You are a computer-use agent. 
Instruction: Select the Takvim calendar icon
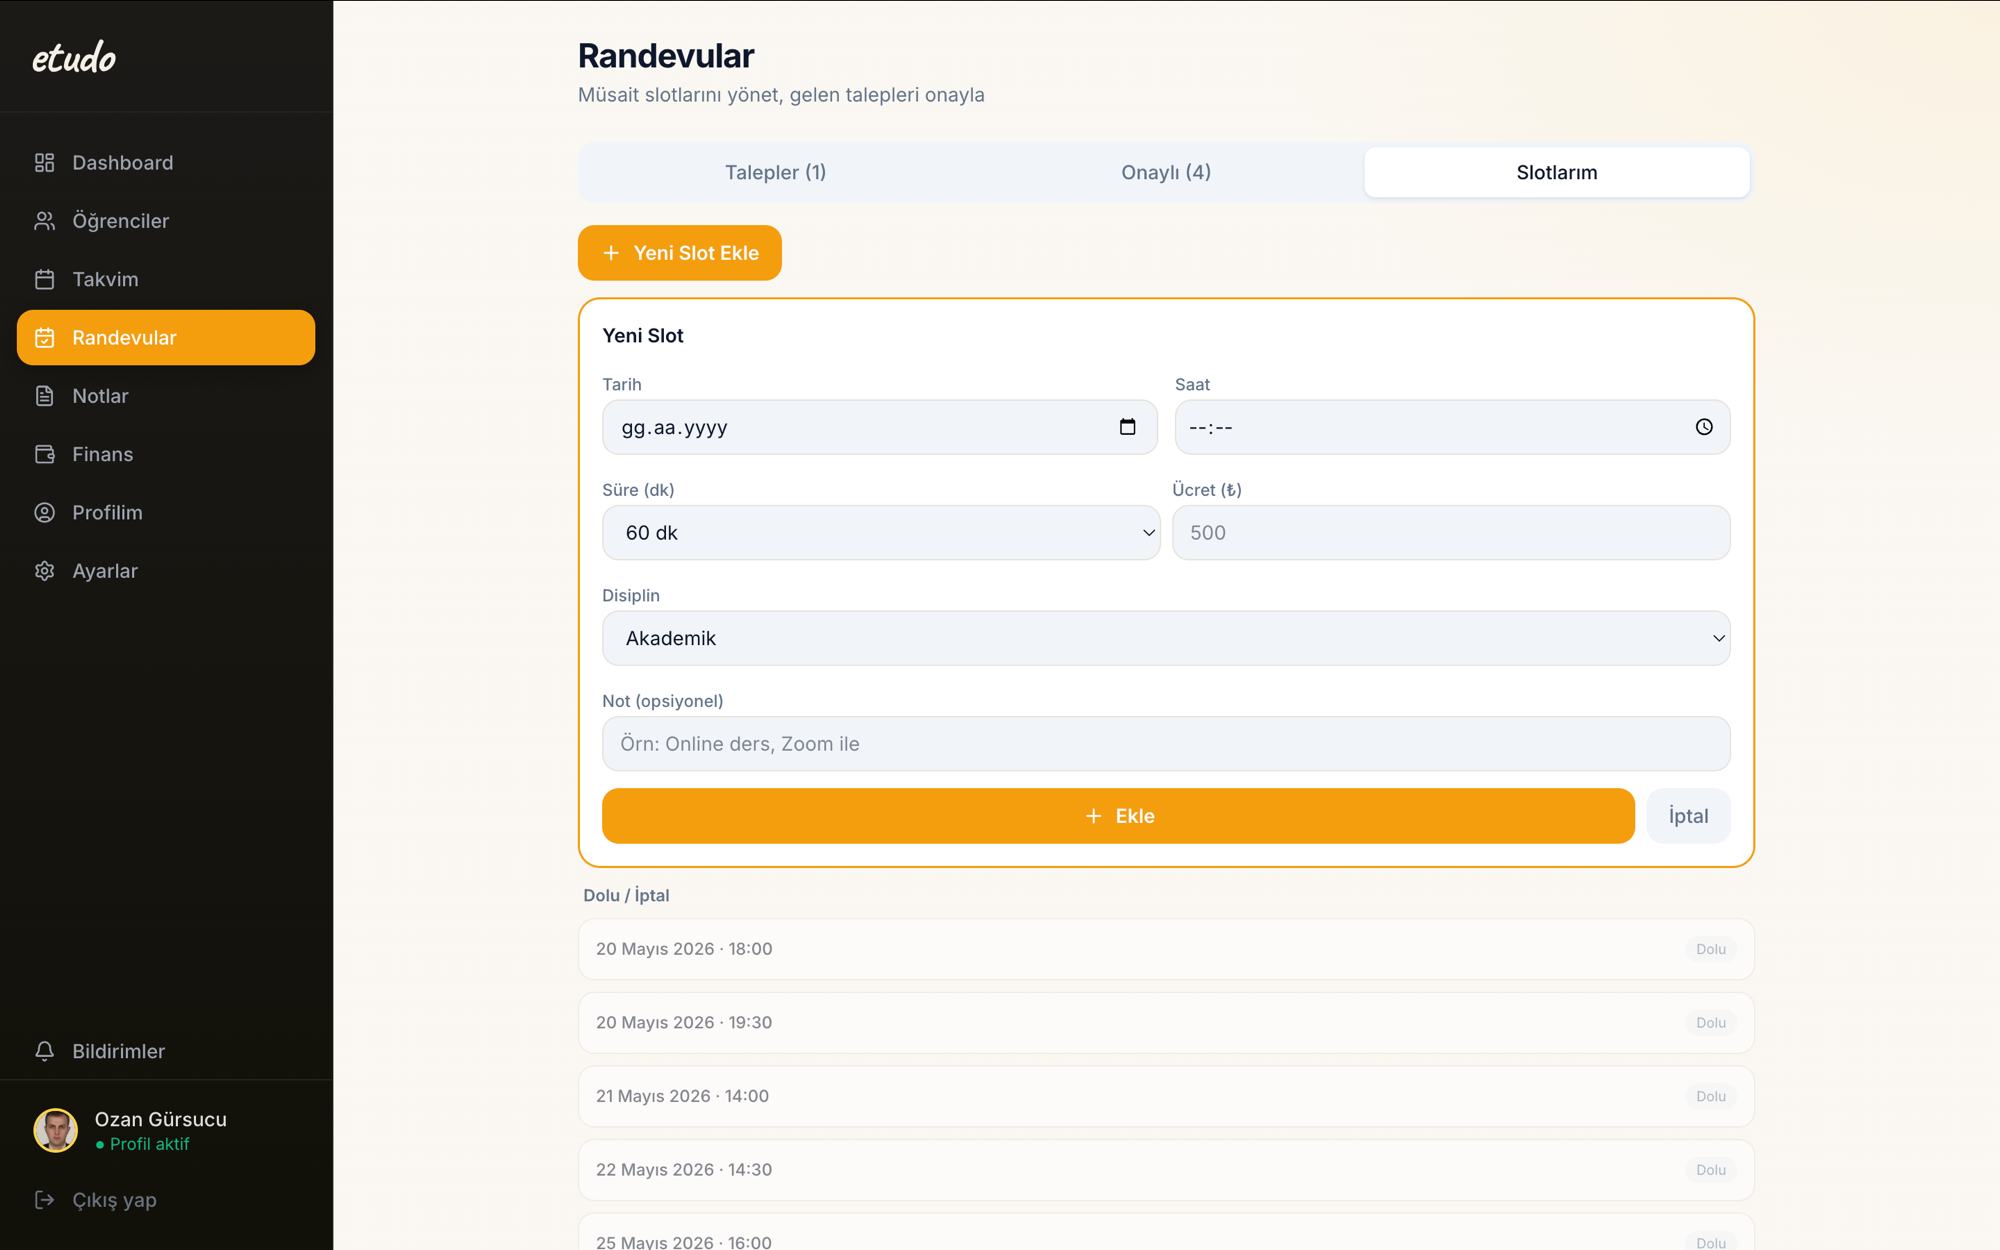click(x=44, y=279)
